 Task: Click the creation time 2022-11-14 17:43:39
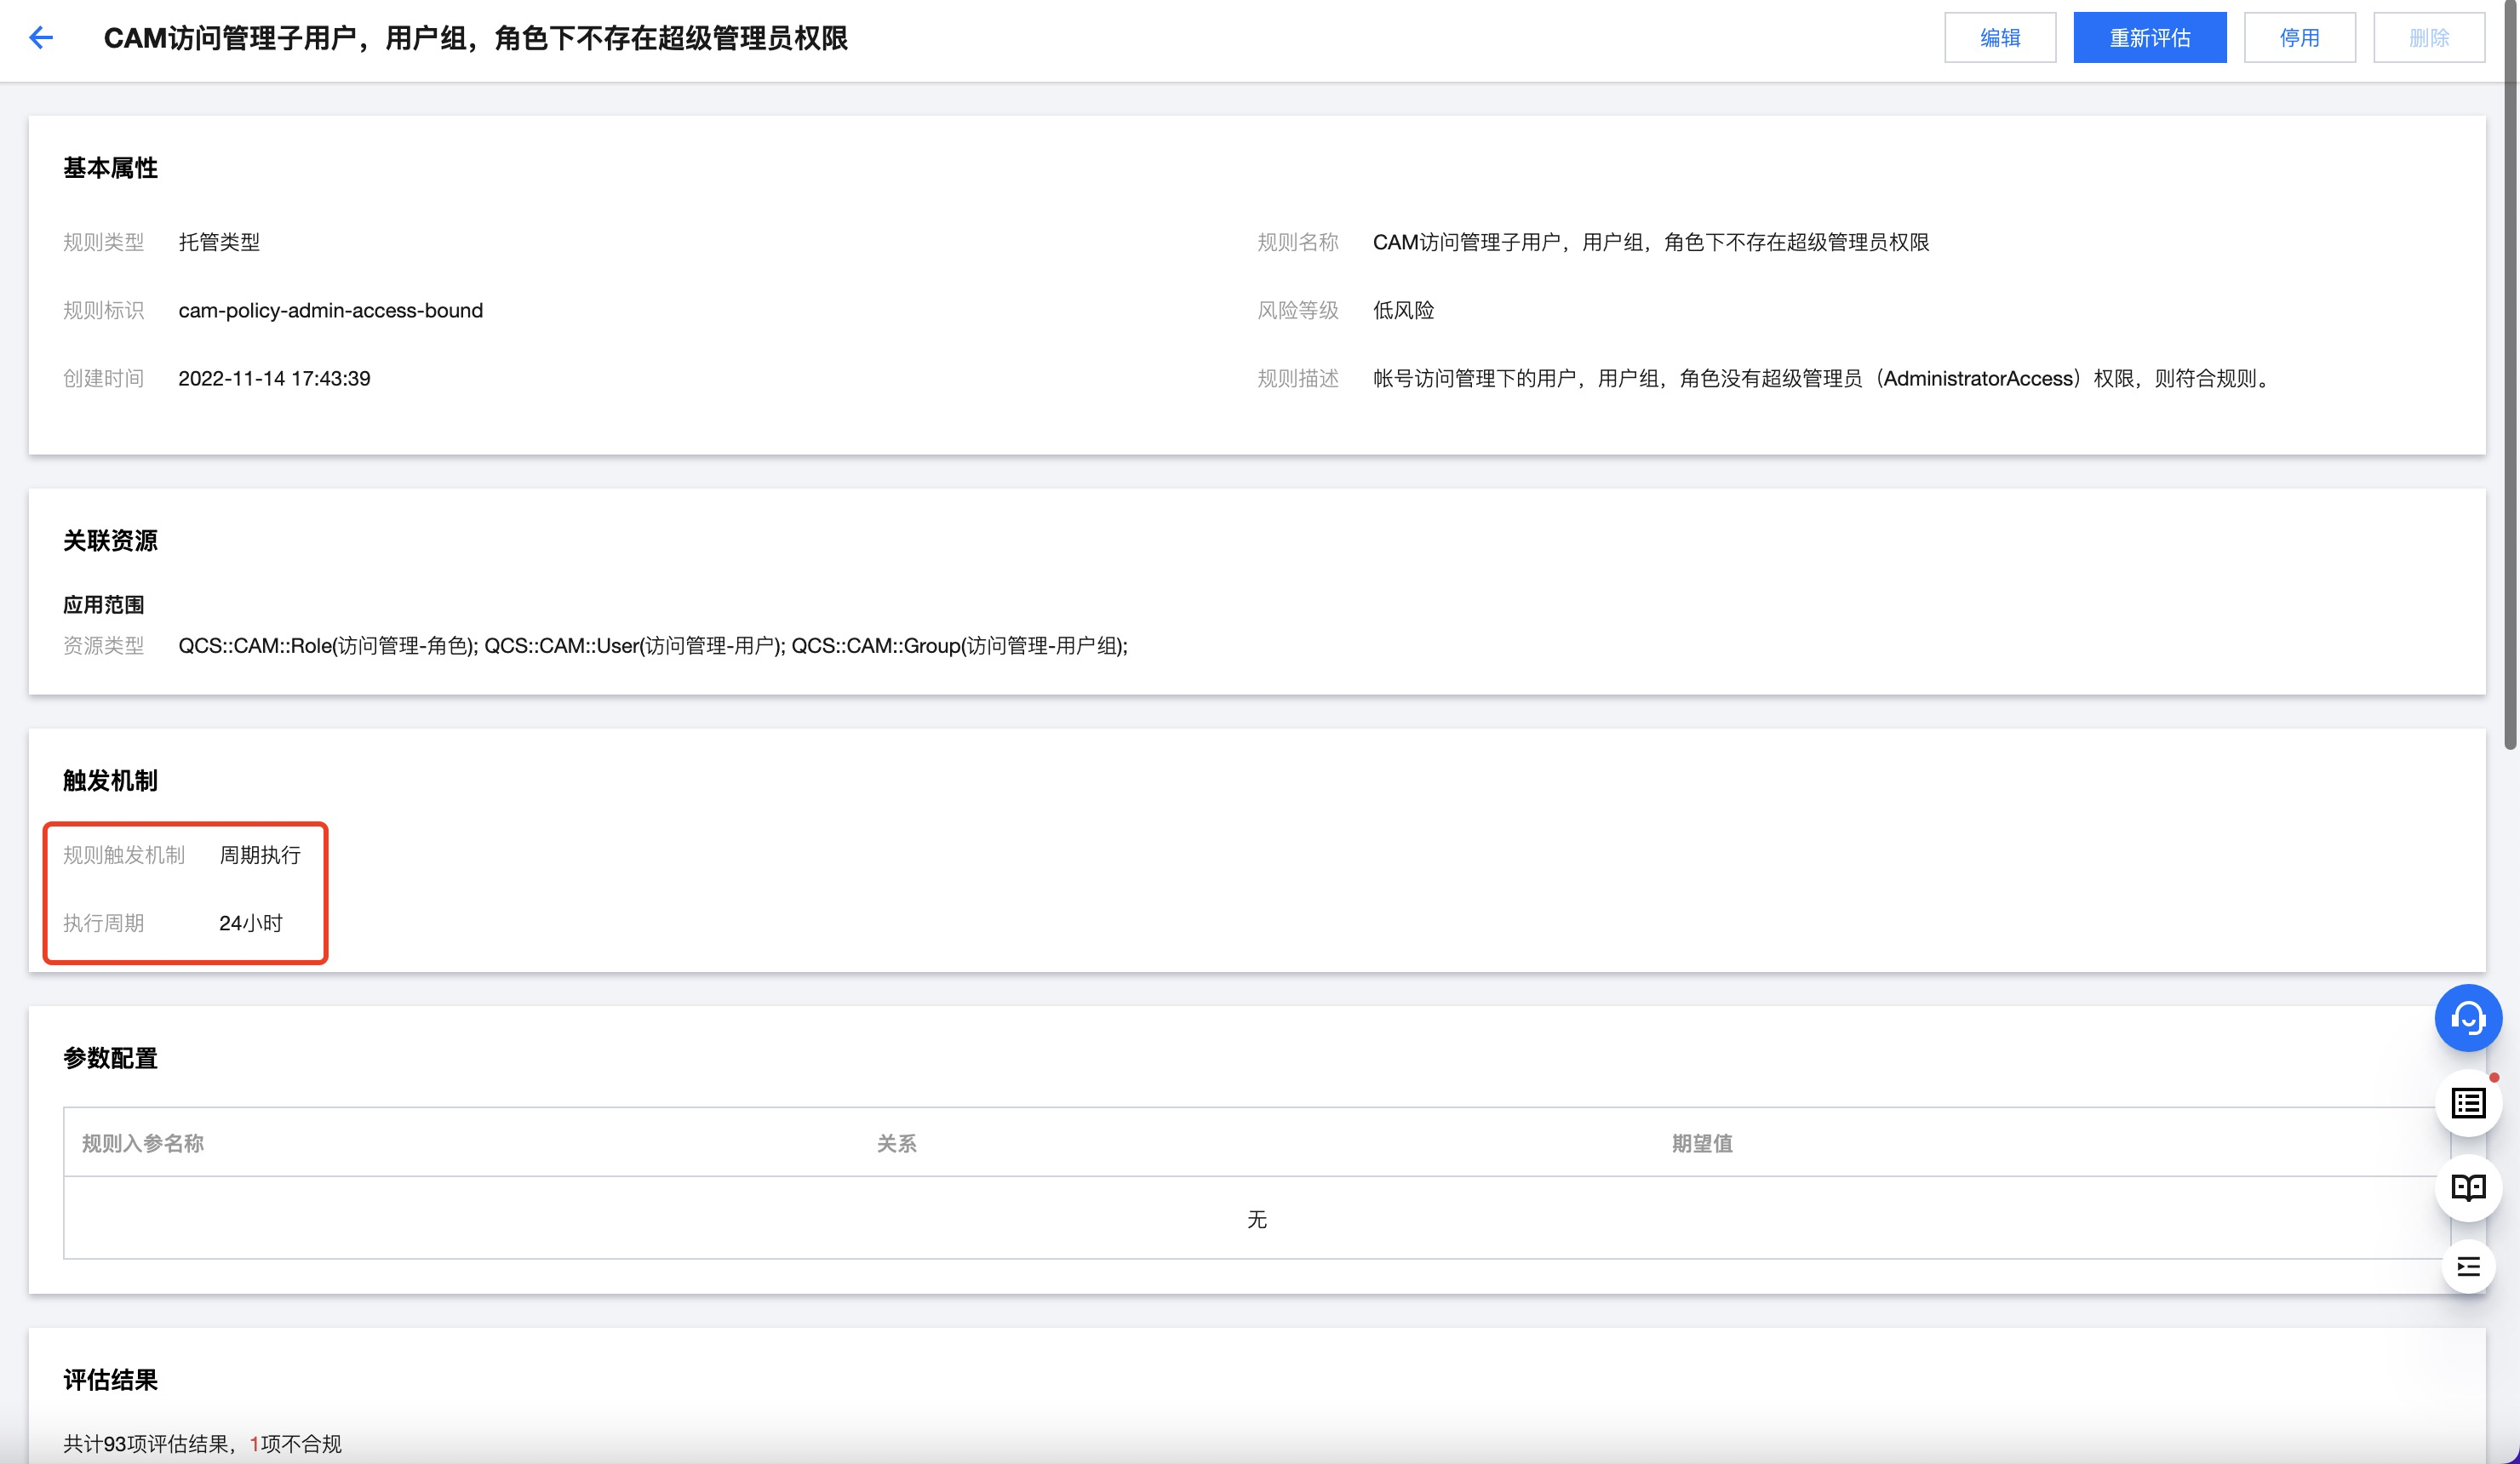click(x=274, y=378)
